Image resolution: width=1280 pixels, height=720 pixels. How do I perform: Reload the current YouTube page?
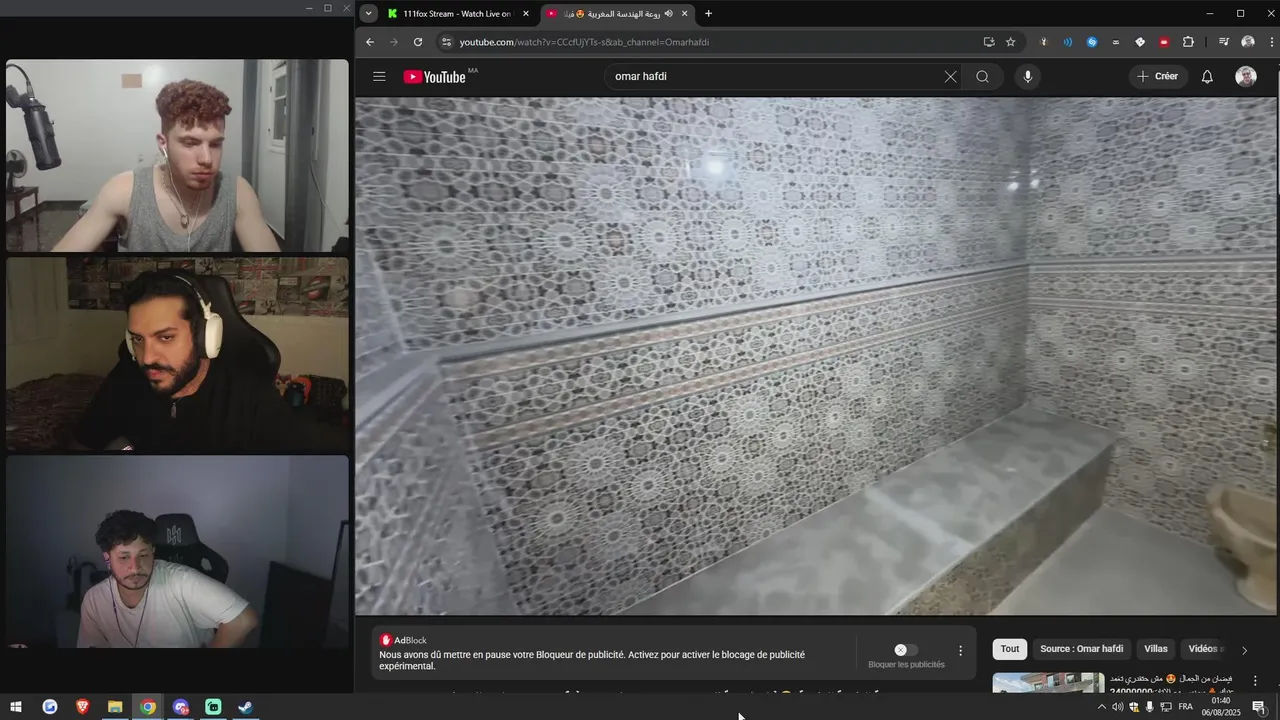coord(418,42)
